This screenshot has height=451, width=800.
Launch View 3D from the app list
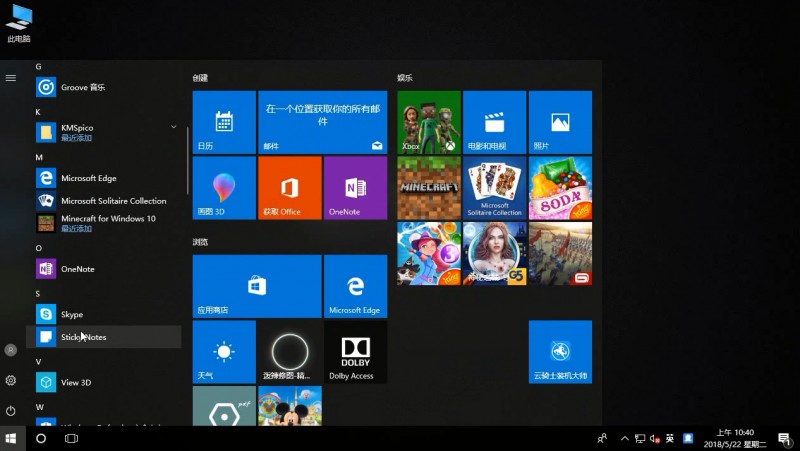[x=104, y=382]
